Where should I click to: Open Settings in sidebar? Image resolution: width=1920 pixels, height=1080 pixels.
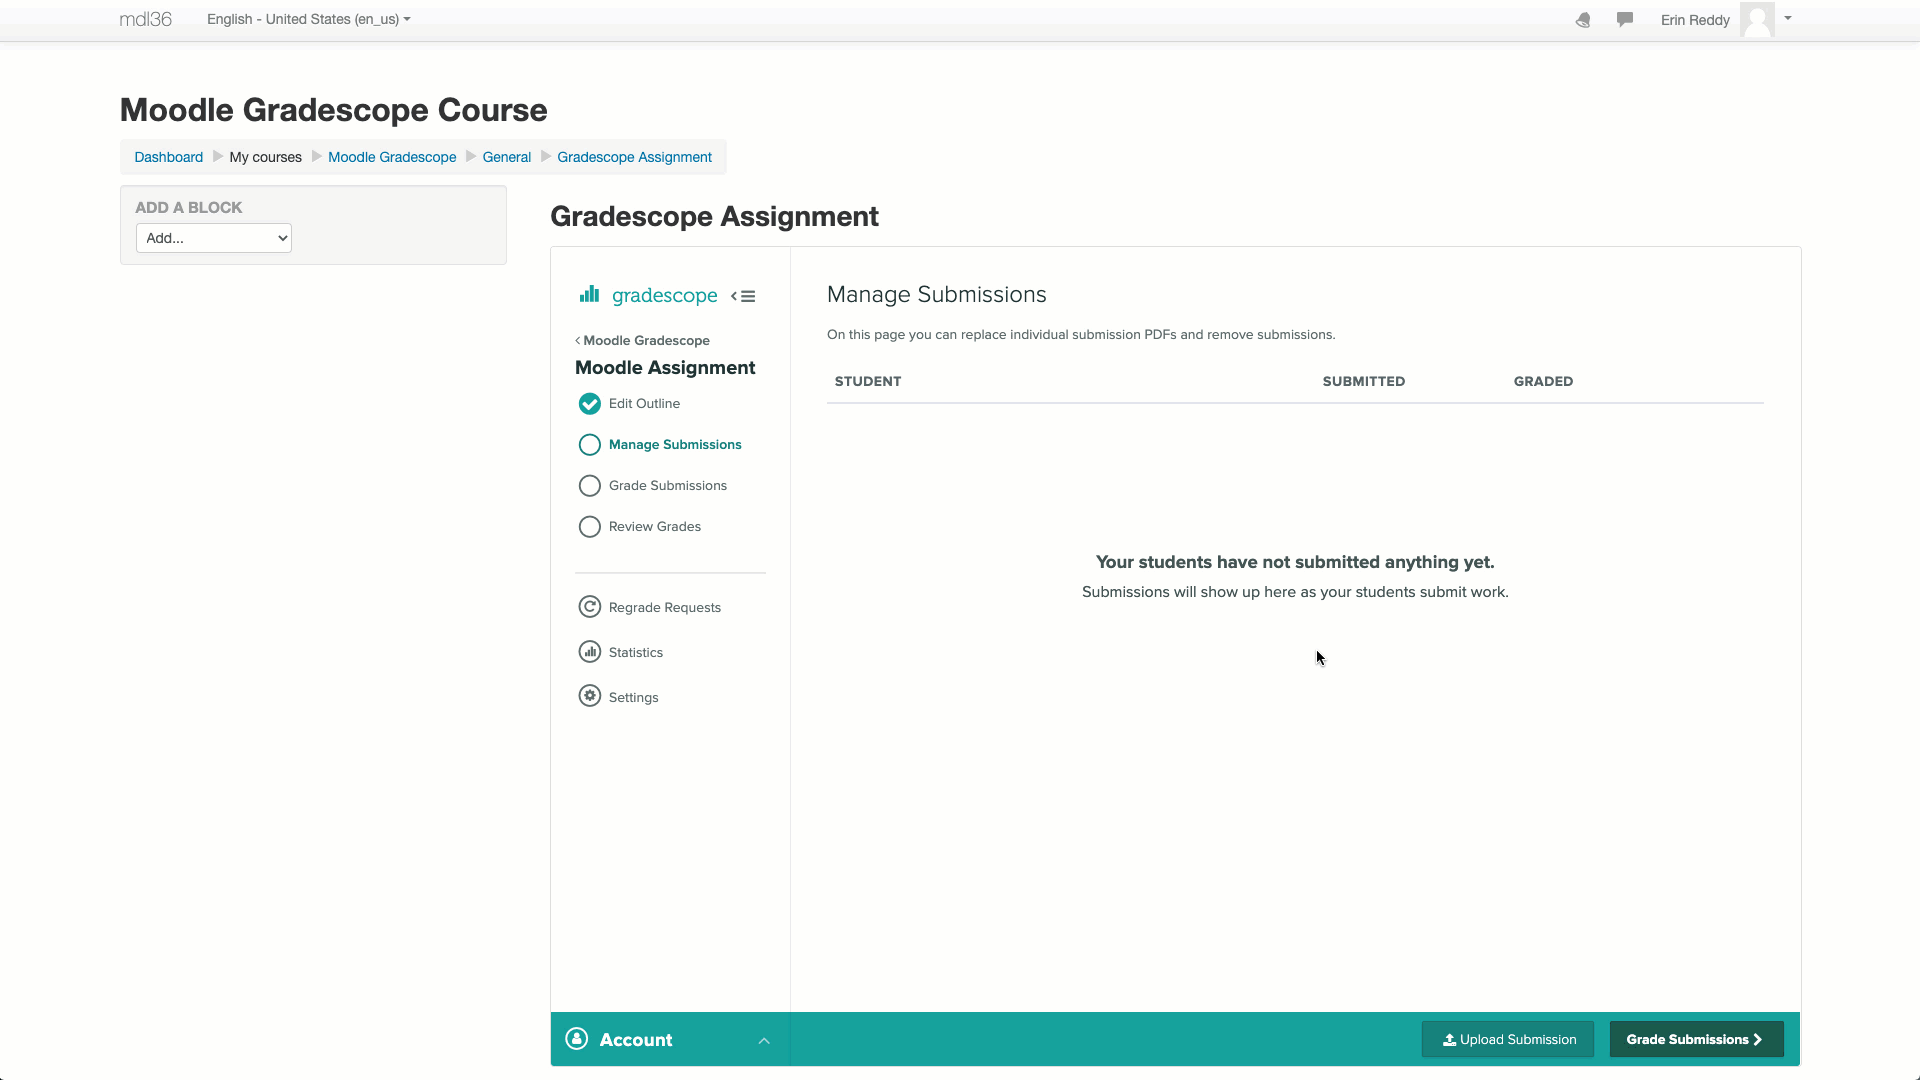(634, 698)
